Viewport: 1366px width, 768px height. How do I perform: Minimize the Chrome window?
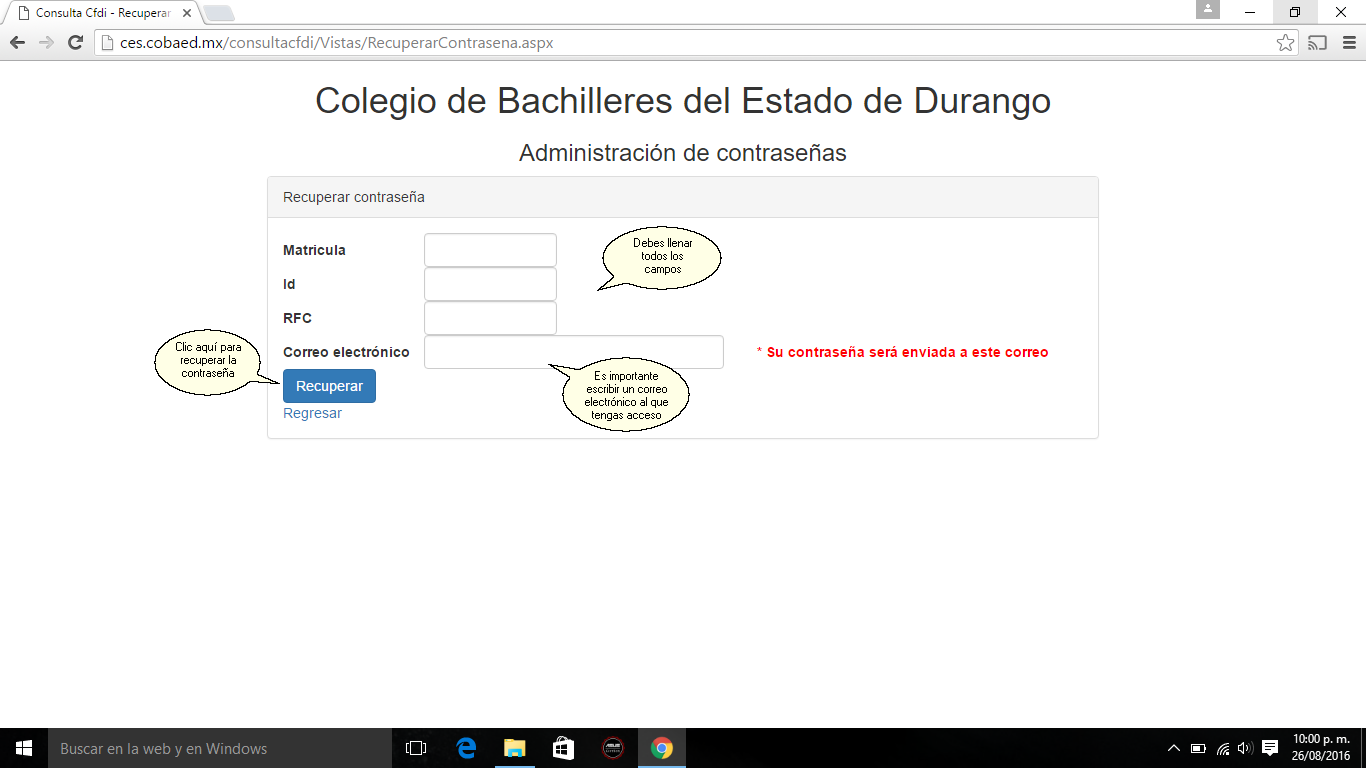(1251, 12)
